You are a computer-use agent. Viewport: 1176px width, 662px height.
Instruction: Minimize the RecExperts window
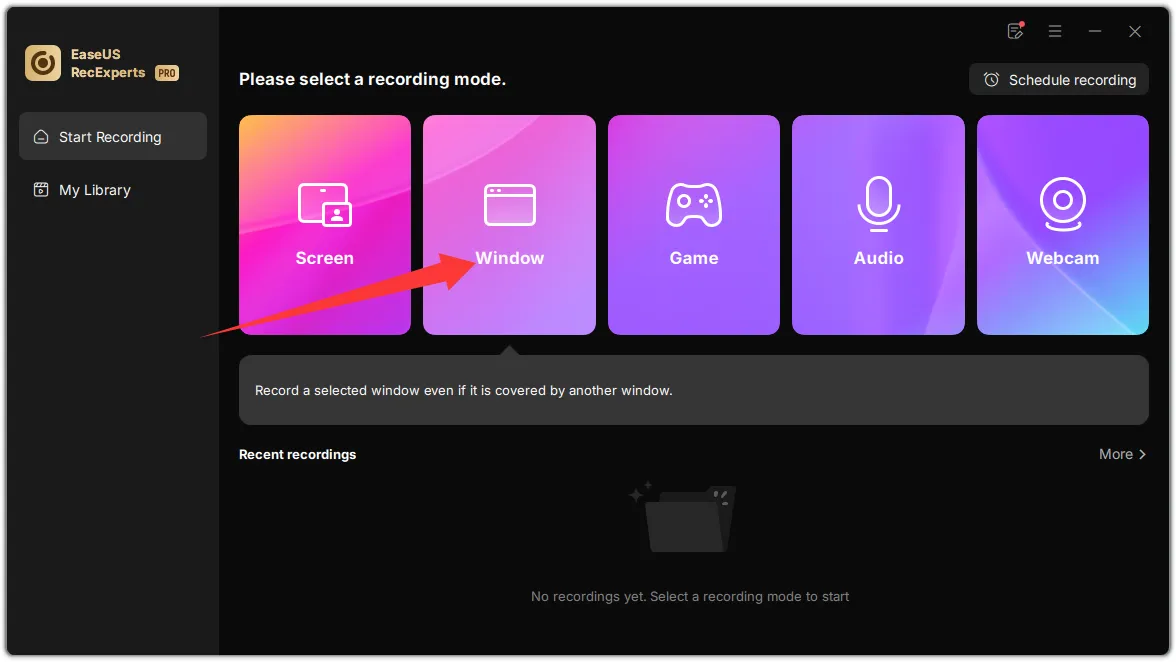point(1095,31)
